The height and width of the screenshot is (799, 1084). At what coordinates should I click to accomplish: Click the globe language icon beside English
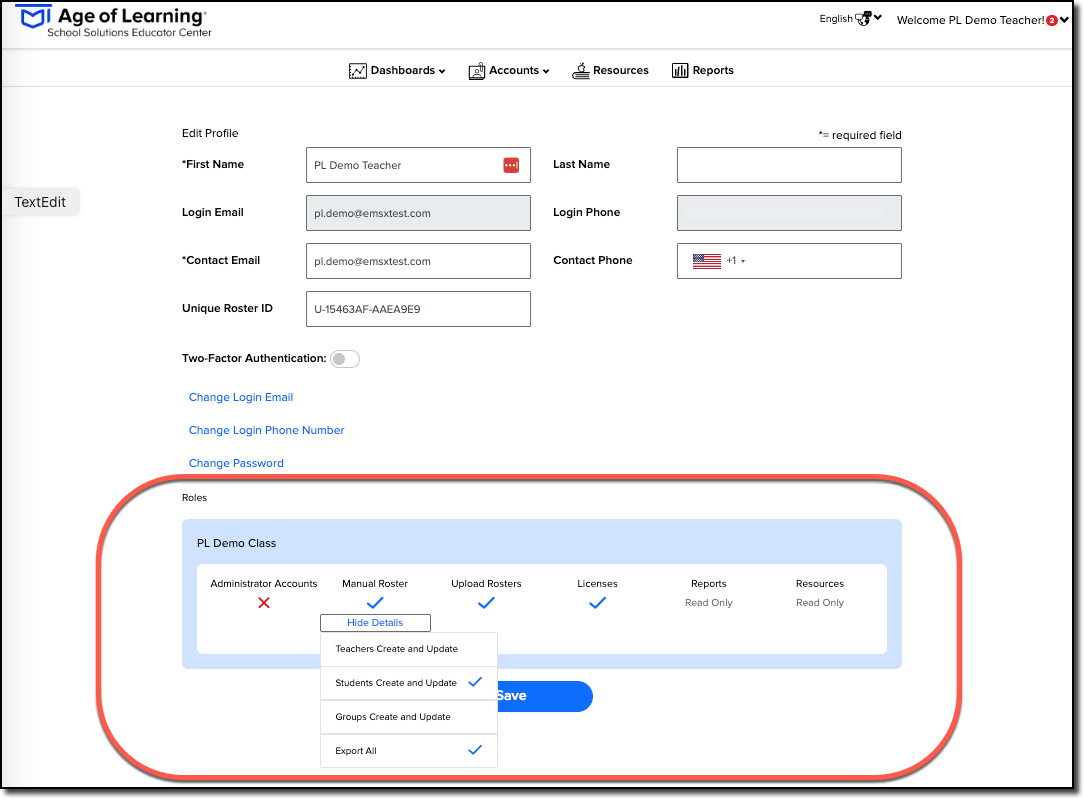point(863,19)
